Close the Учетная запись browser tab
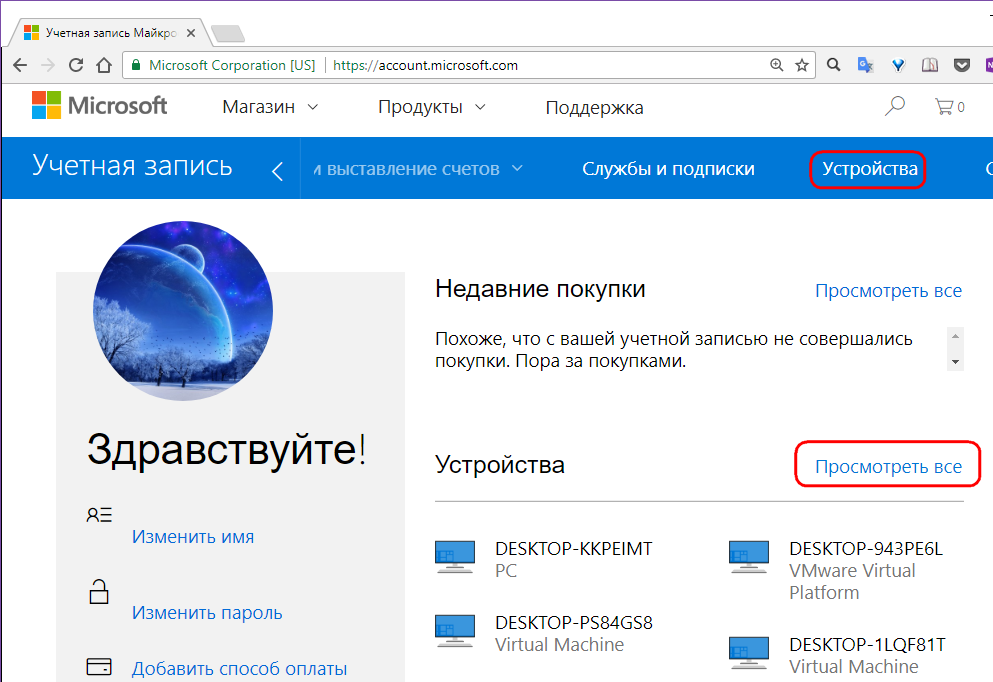Screen dimensions: 993x682 (191, 33)
